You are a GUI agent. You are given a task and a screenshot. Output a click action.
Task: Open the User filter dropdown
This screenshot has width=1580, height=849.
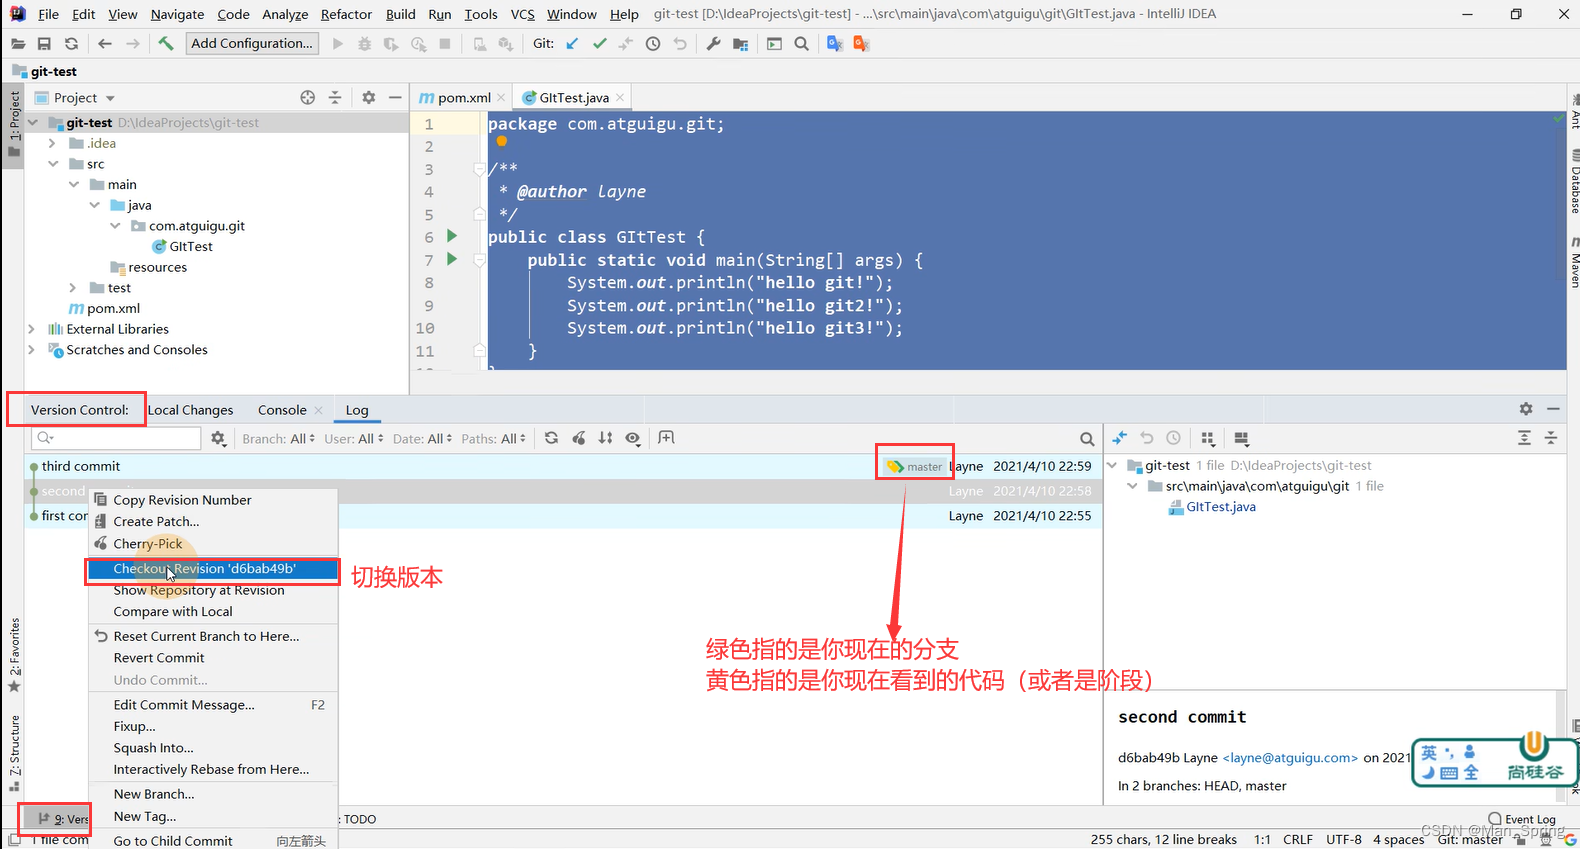coord(354,438)
